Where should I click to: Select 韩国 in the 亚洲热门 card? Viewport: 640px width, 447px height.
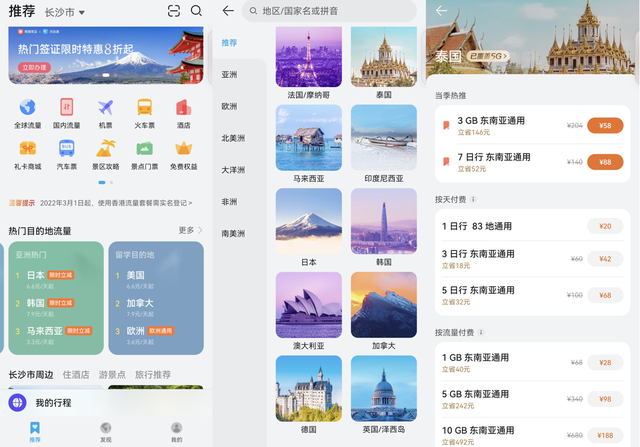pyautogui.click(x=36, y=303)
